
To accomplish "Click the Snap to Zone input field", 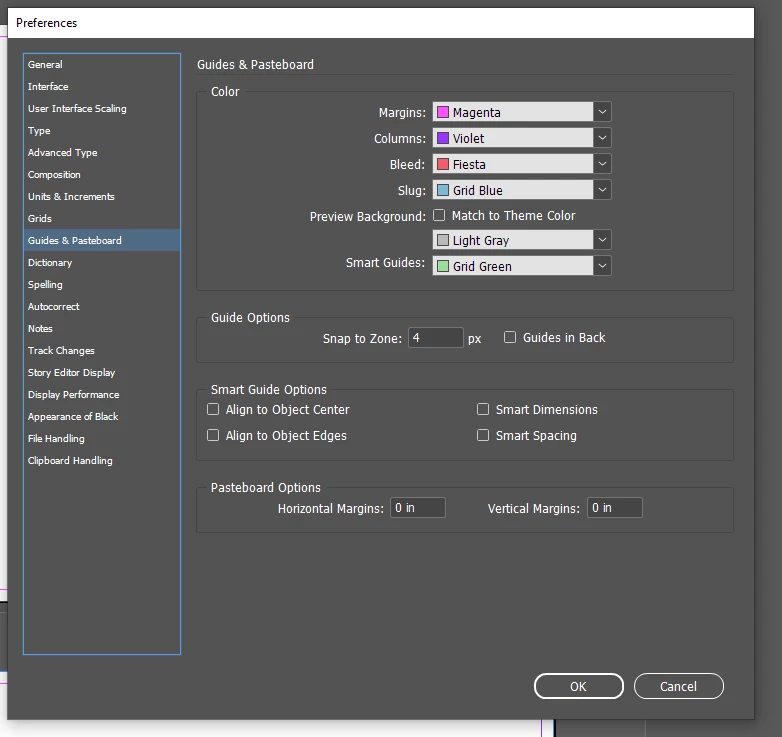I will (x=435, y=338).
